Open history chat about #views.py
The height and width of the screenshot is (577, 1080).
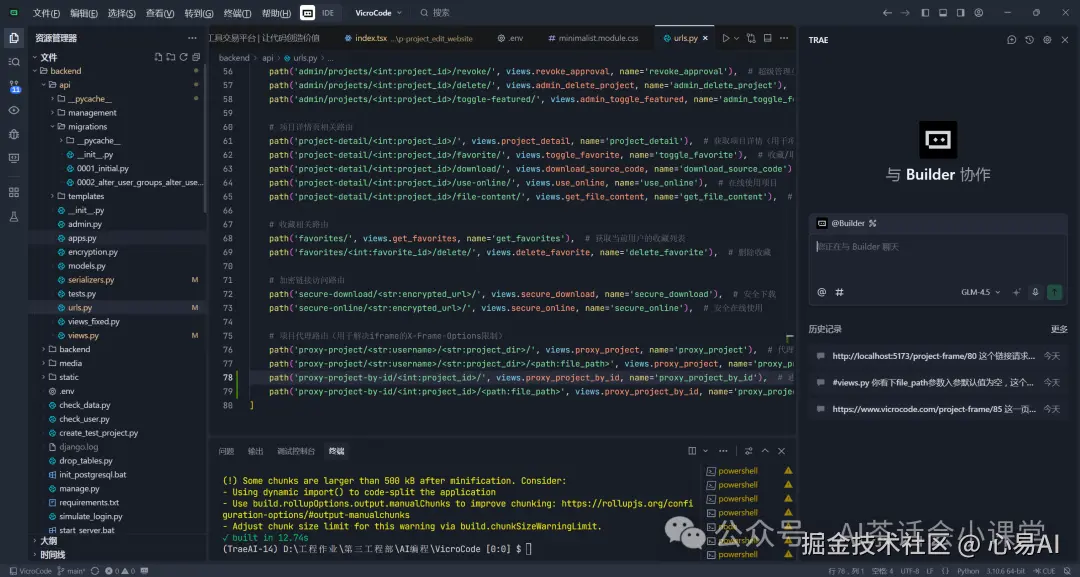(938, 382)
